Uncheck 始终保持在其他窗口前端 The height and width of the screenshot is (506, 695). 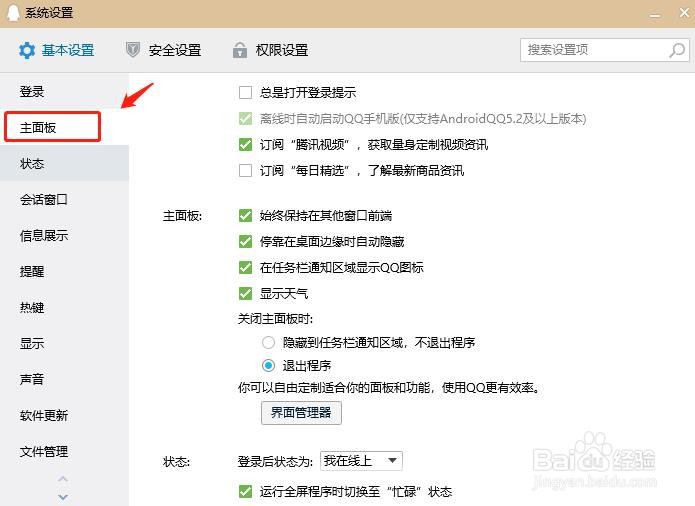point(245,215)
